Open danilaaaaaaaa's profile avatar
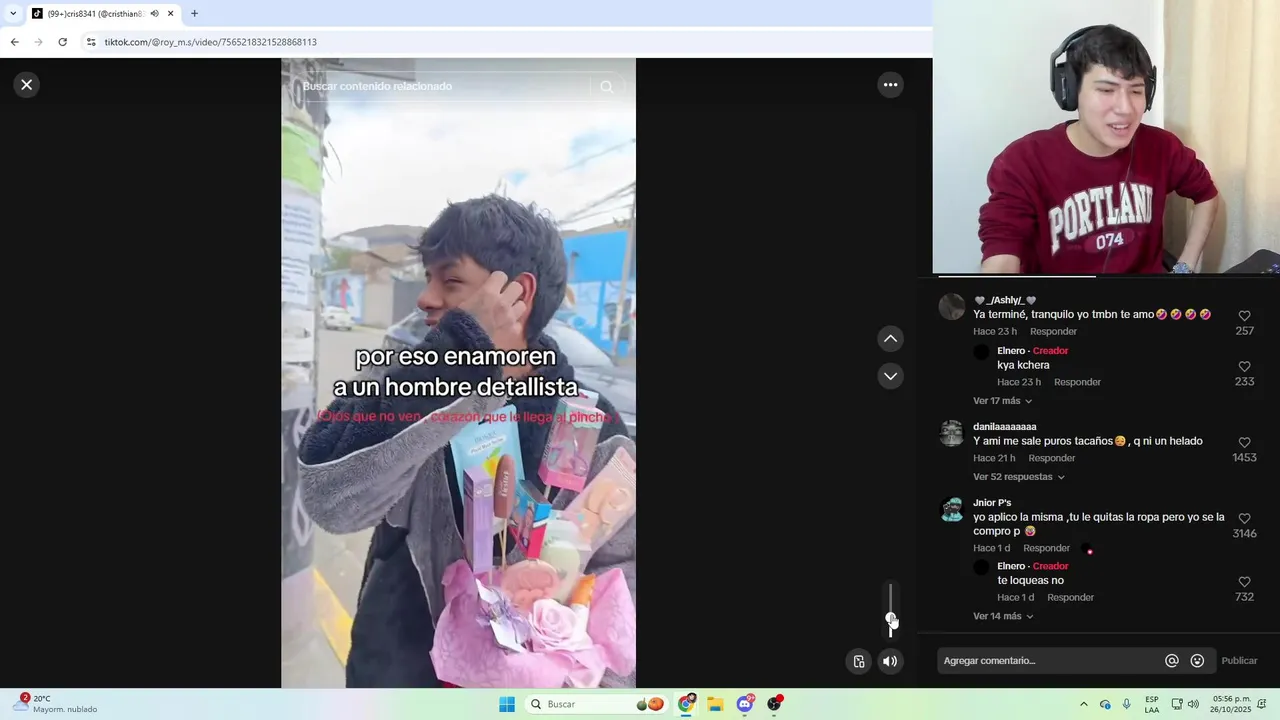 tap(951, 433)
